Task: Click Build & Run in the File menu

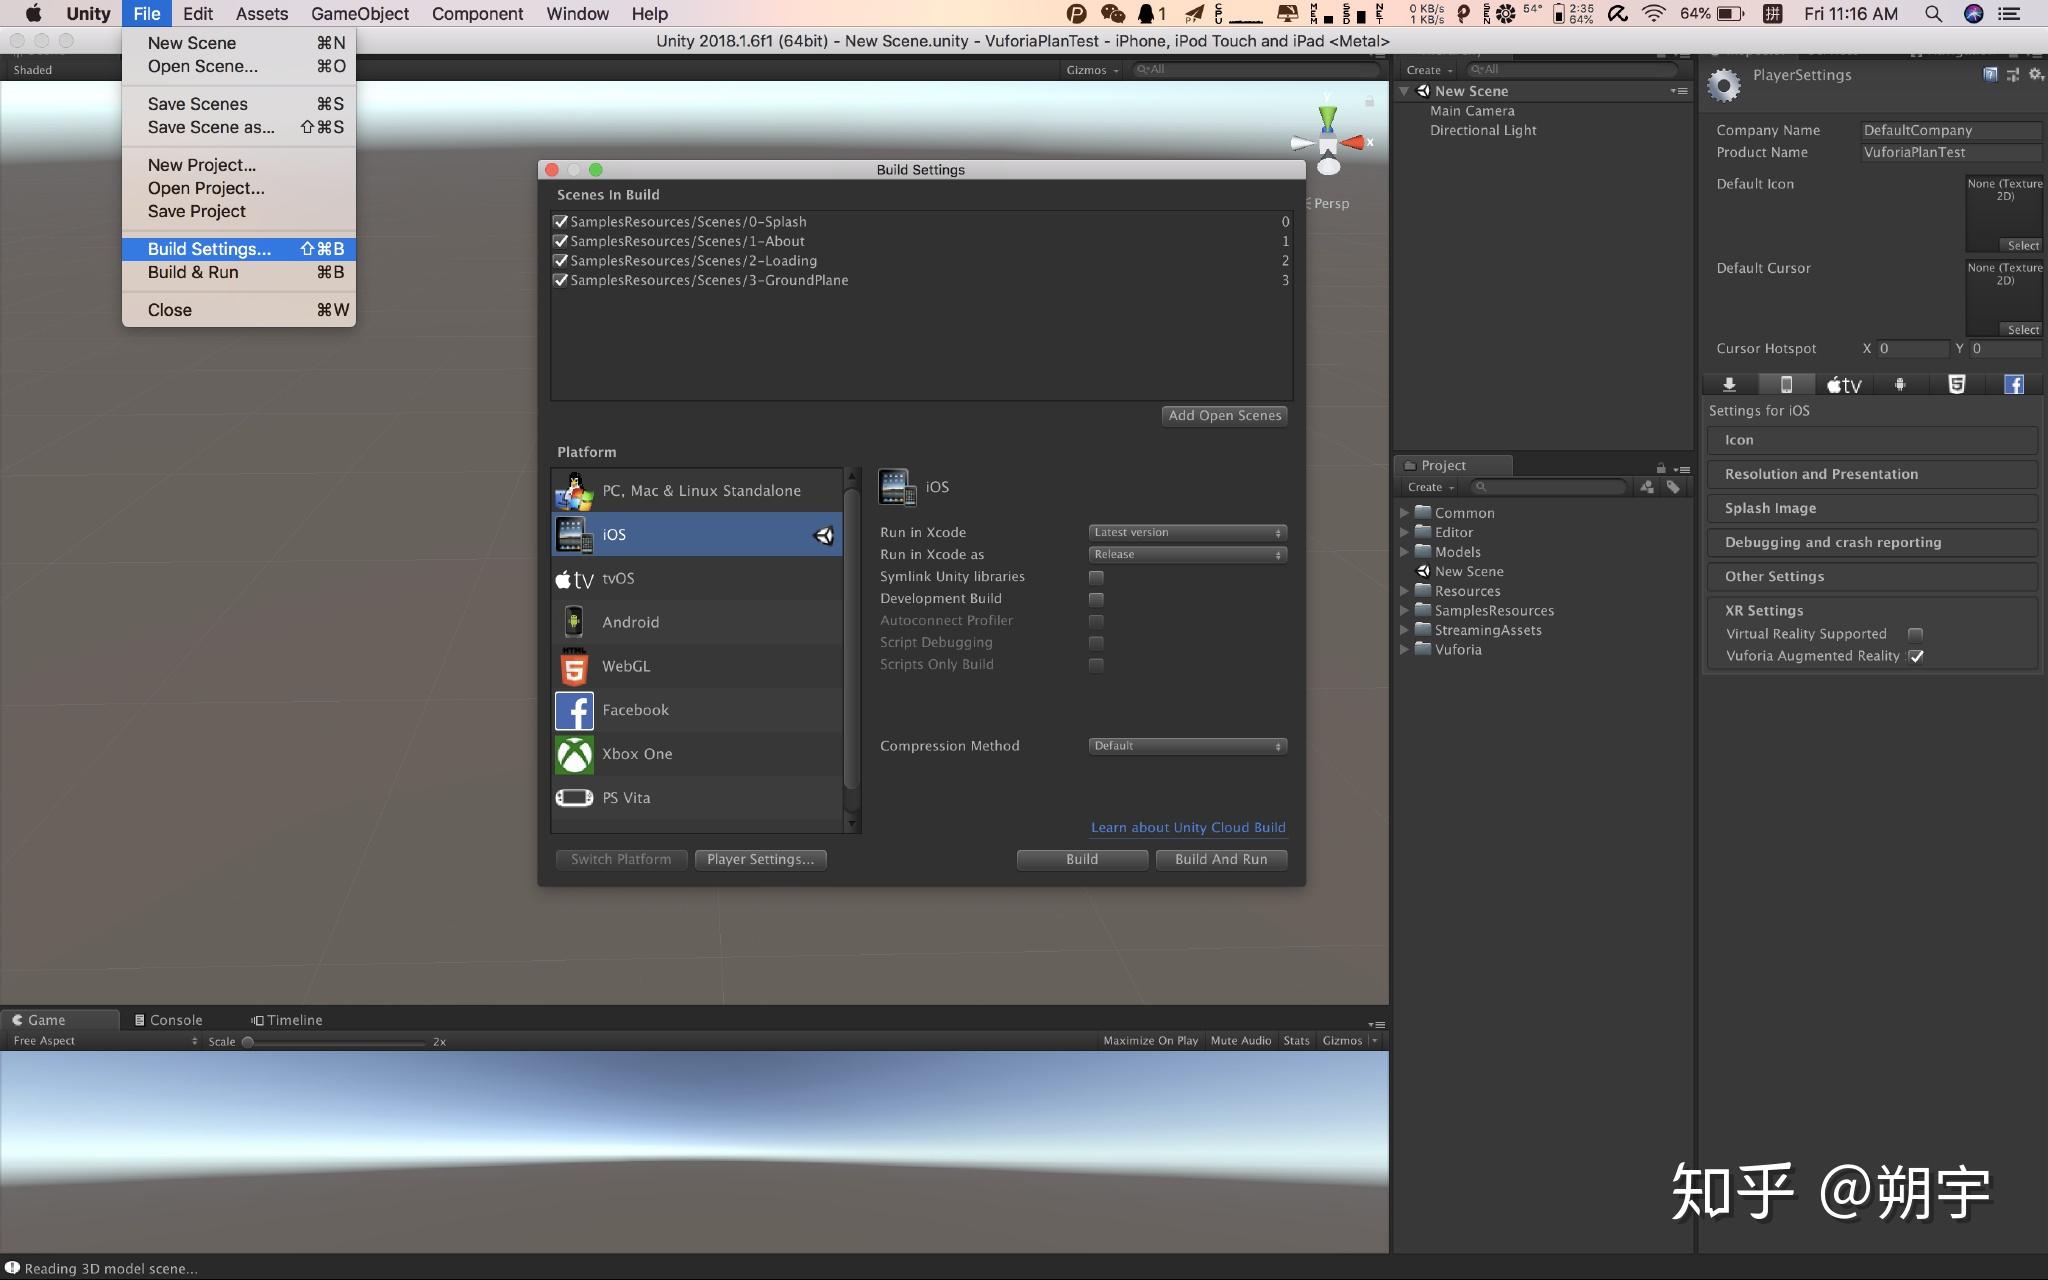Action: point(193,272)
